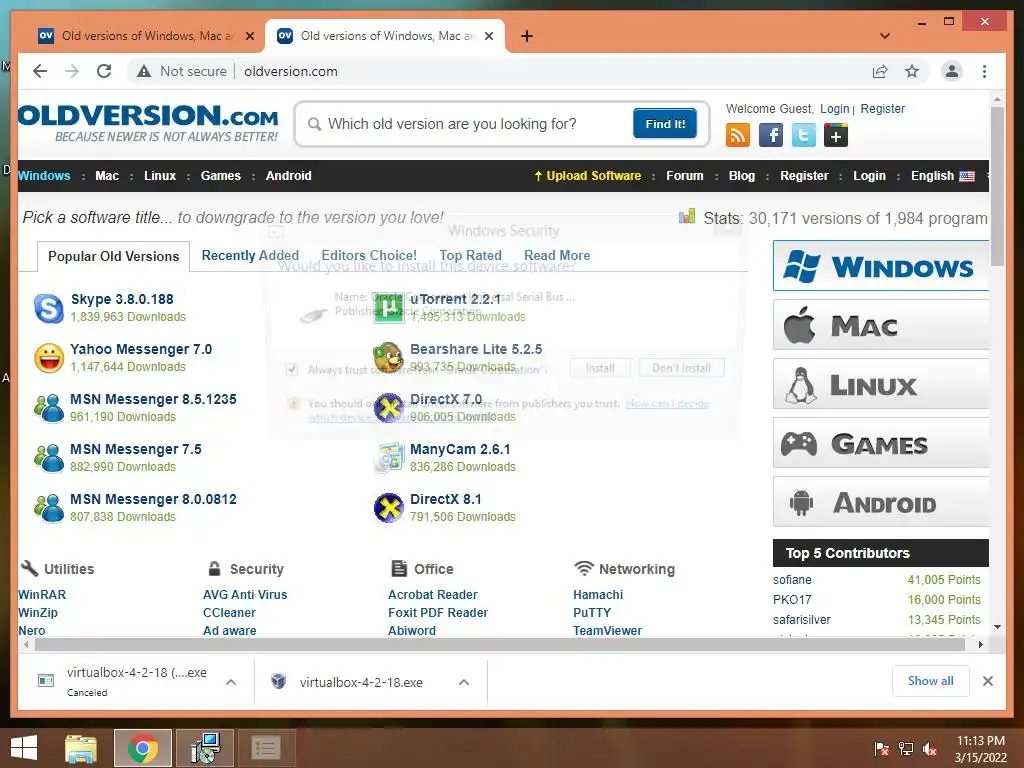Close the first Old versions tab
Viewport: 1024px width, 768px height.
click(249, 36)
